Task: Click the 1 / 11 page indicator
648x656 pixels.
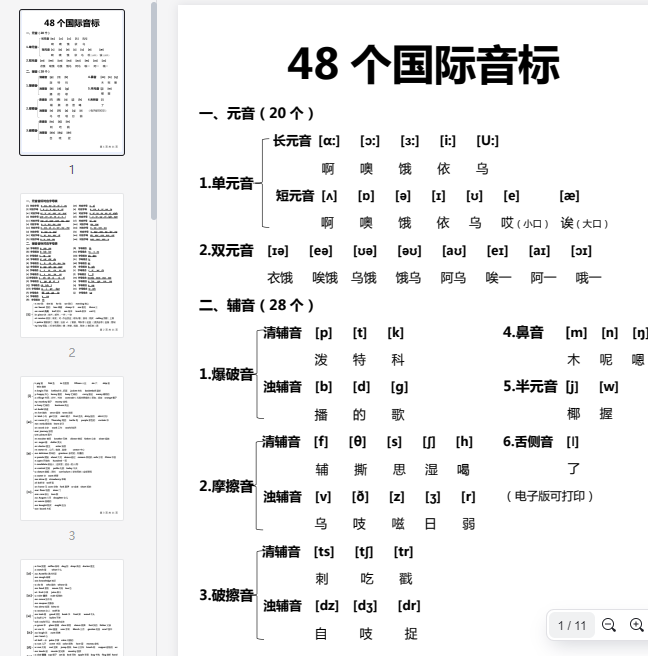Action: click(x=572, y=625)
